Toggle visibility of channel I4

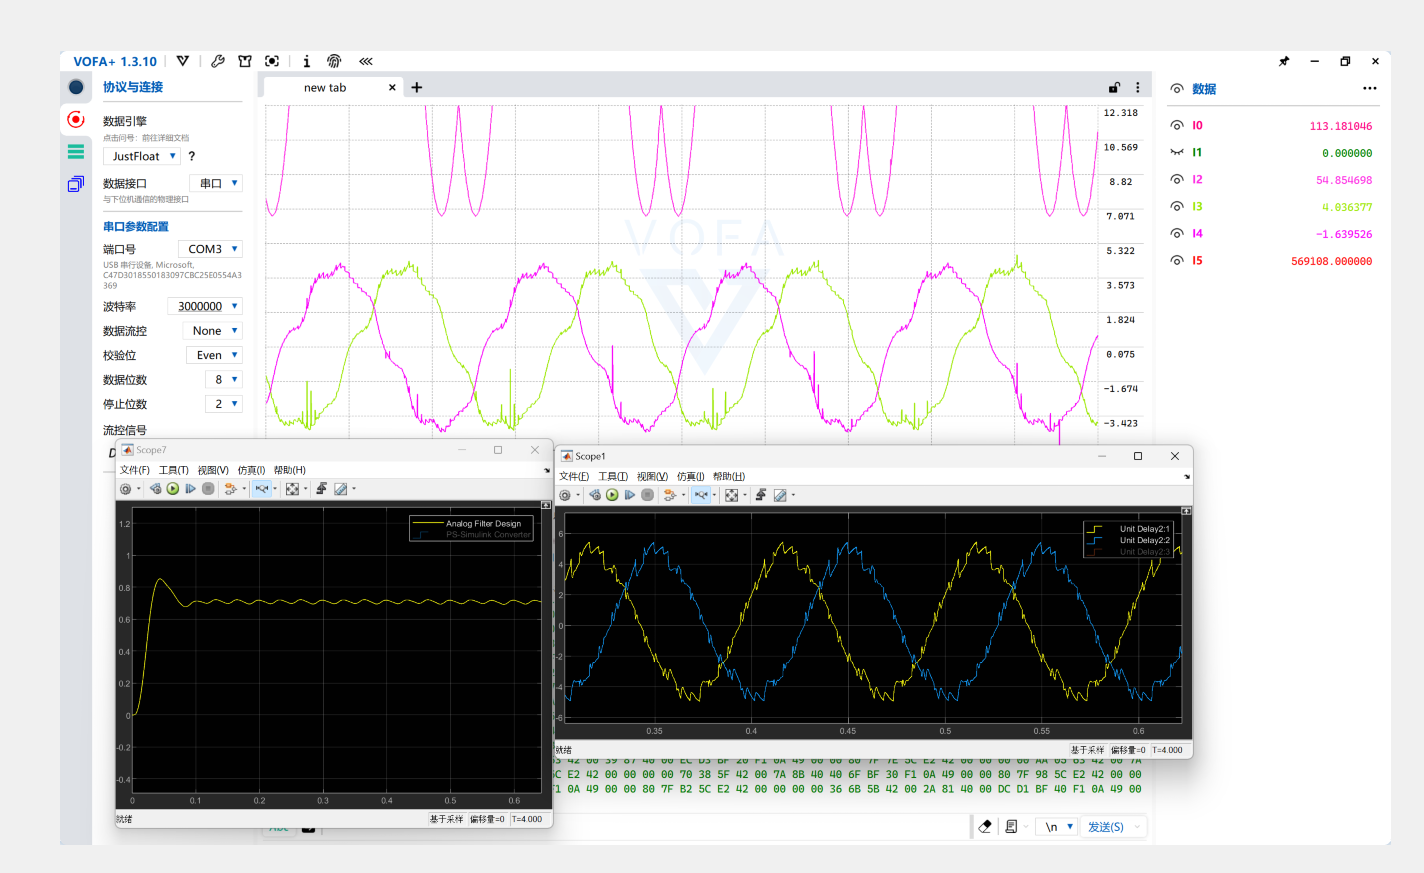pos(1177,234)
